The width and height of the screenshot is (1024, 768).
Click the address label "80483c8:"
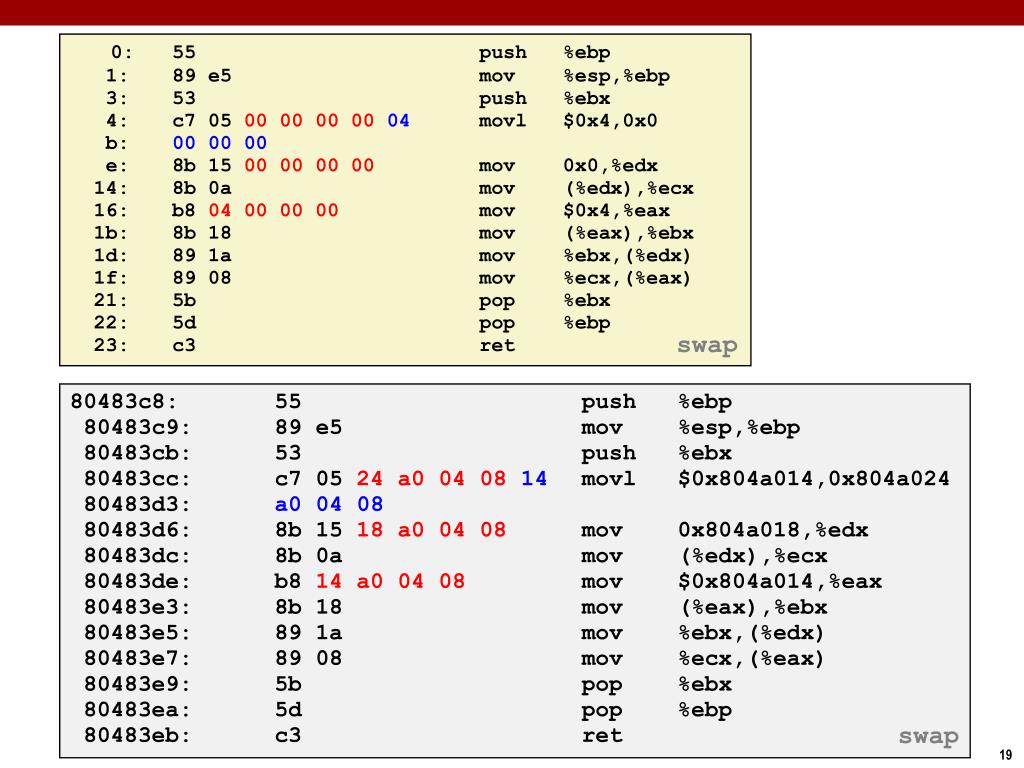pos(123,402)
